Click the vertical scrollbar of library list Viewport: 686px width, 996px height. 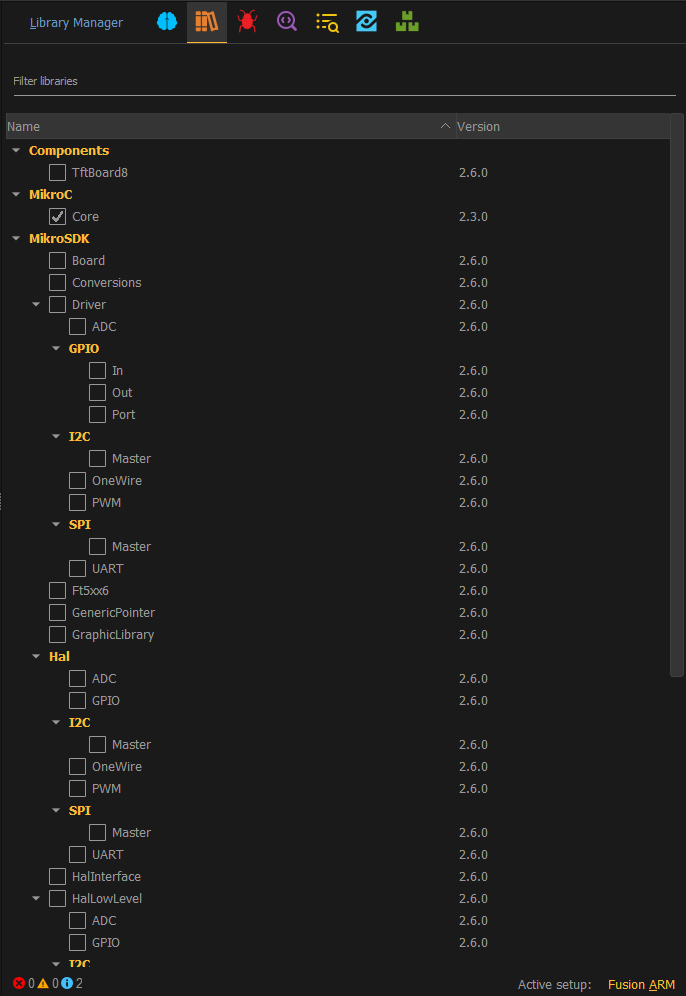(677, 395)
